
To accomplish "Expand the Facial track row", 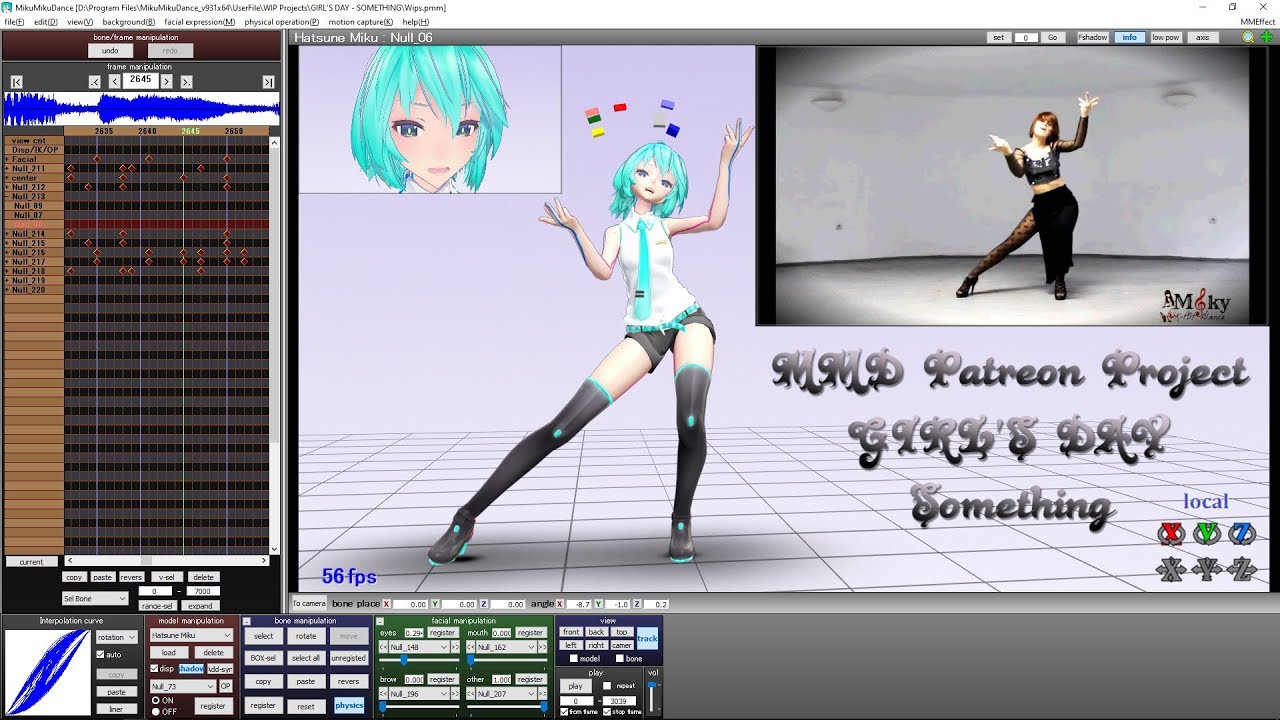I will coord(7,159).
